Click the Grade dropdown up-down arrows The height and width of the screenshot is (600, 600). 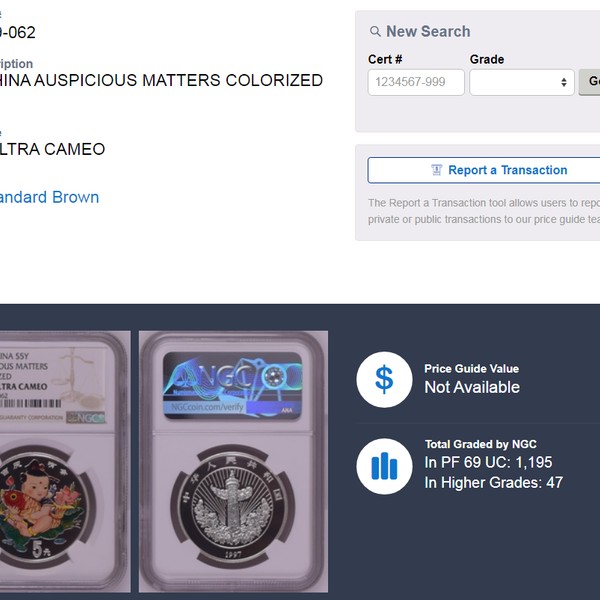pyautogui.click(x=564, y=82)
